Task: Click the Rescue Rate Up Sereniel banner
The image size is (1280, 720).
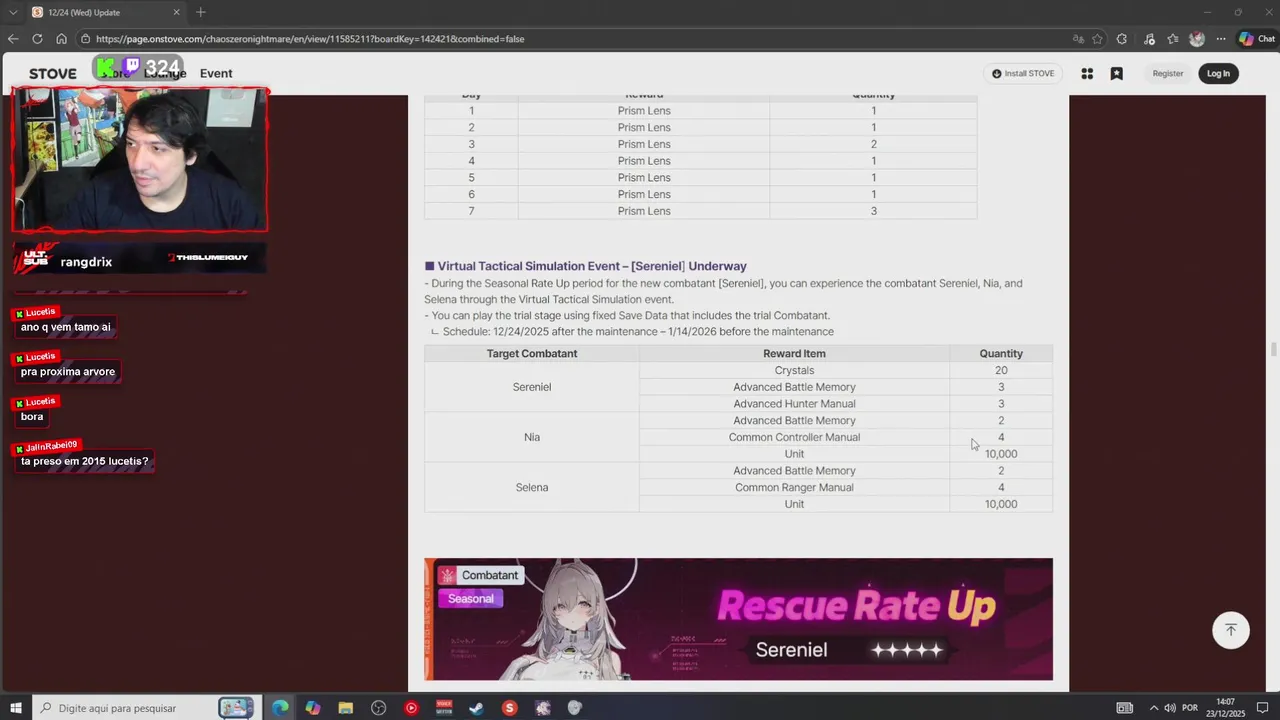Action: [x=738, y=619]
